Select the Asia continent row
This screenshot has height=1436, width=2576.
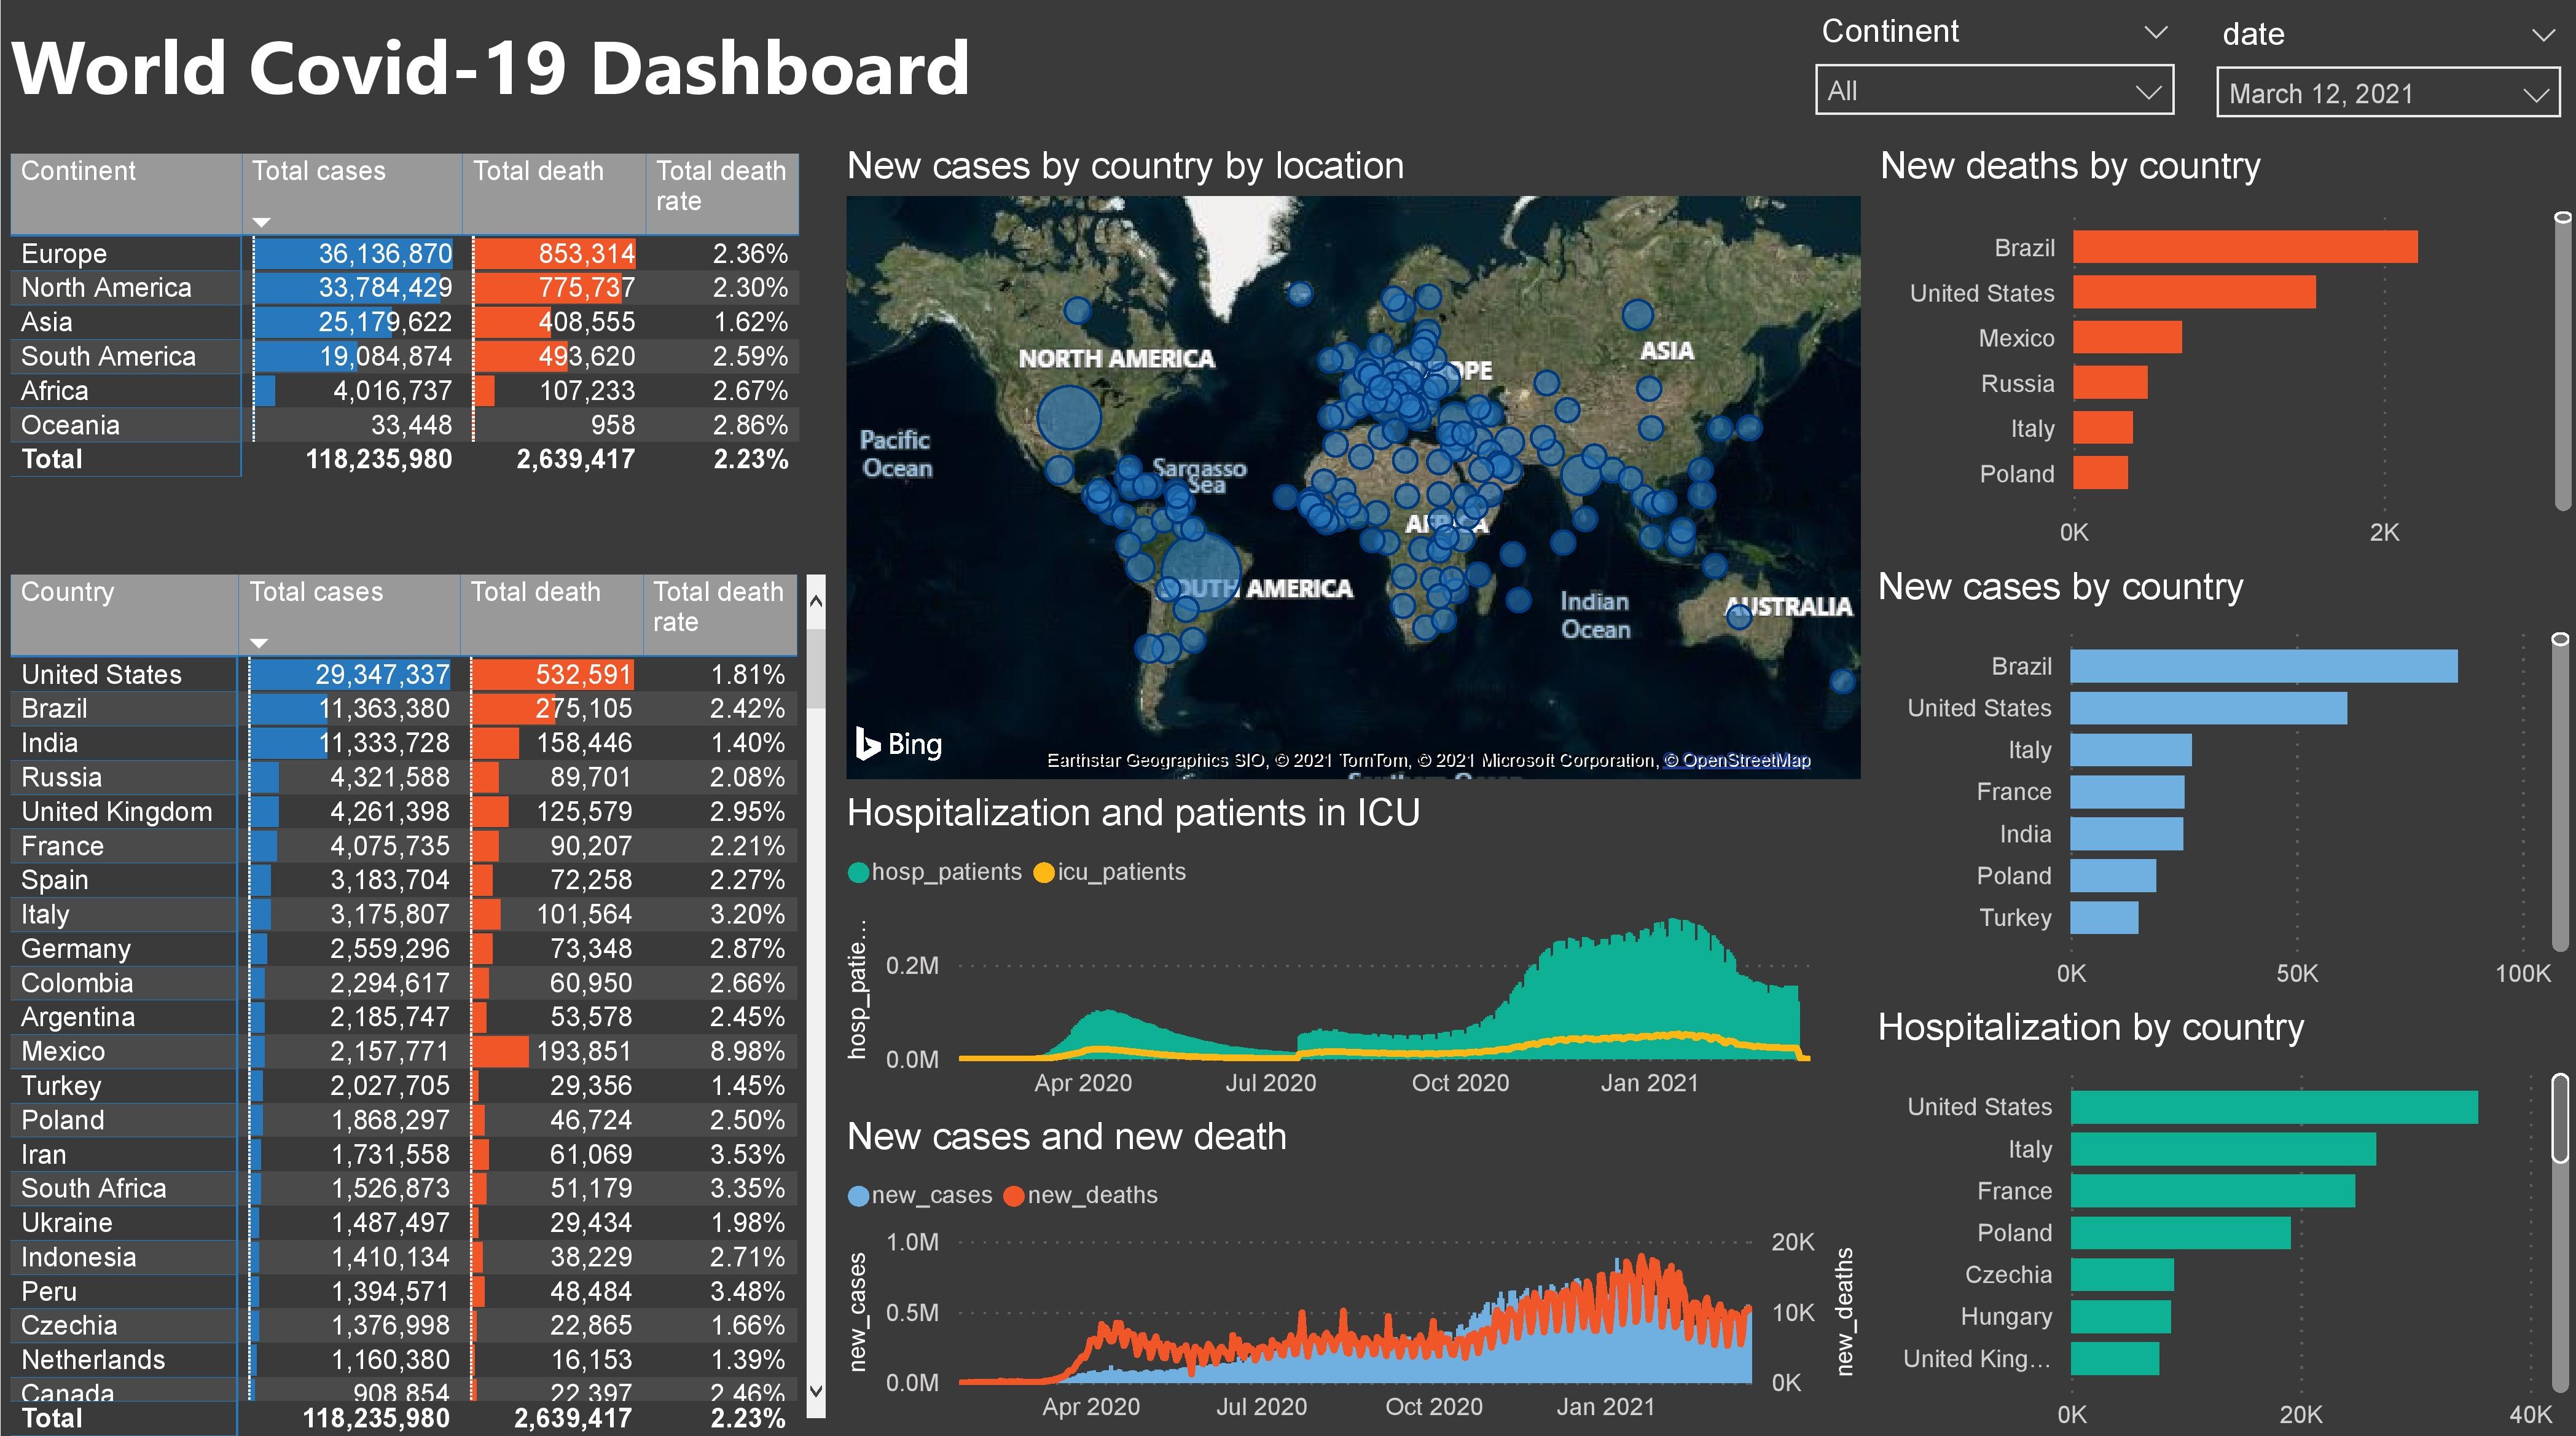[x=404, y=322]
